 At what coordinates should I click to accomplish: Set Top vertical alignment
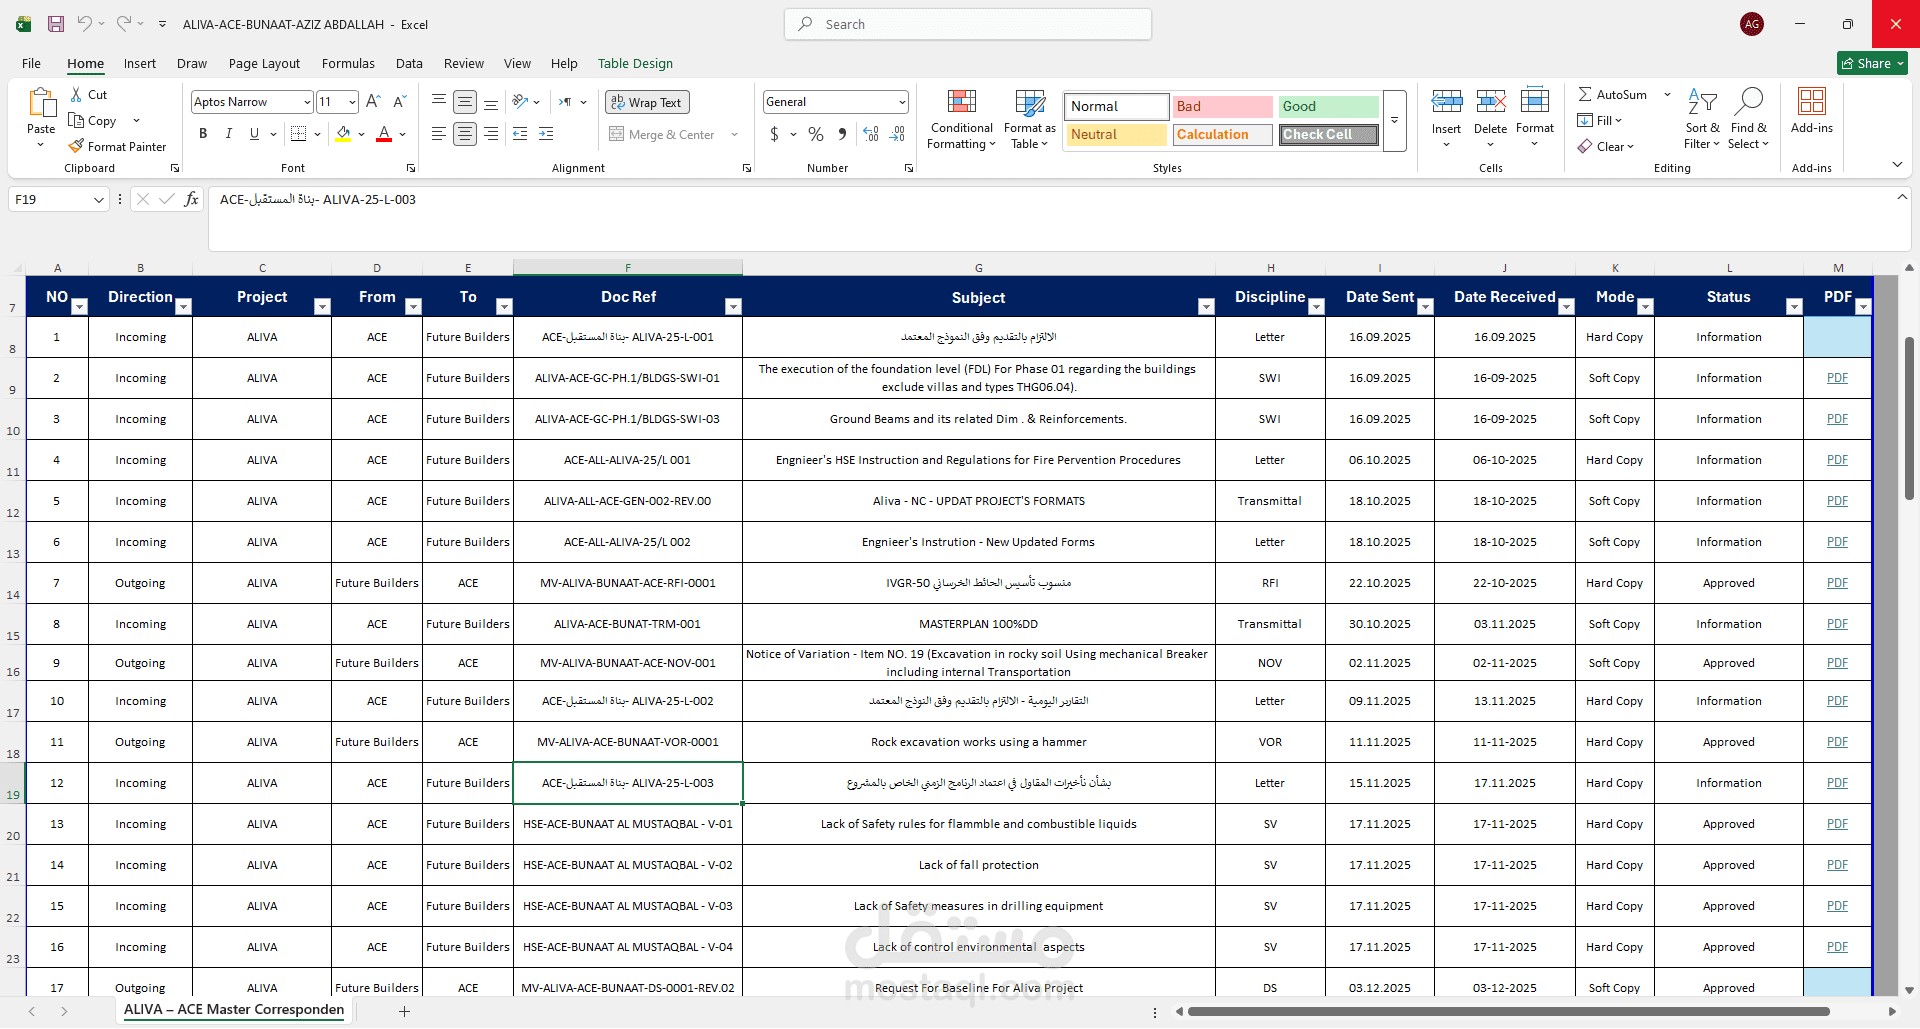(439, 101)
